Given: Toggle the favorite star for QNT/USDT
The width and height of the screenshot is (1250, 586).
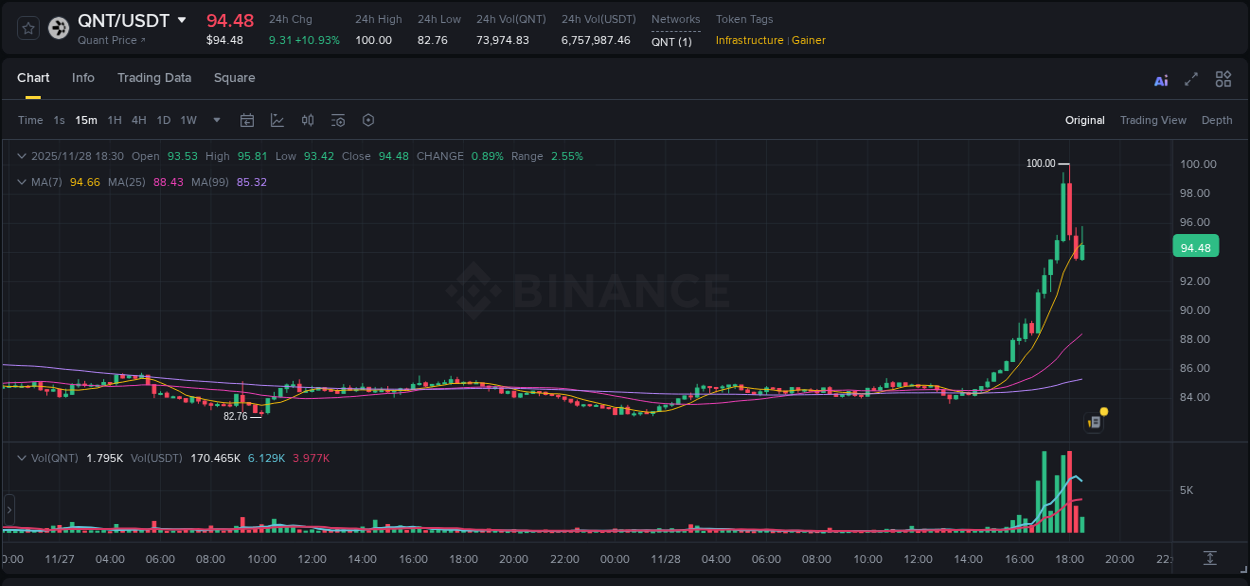Looking at the screenshot, I should (x=27, y=28).
